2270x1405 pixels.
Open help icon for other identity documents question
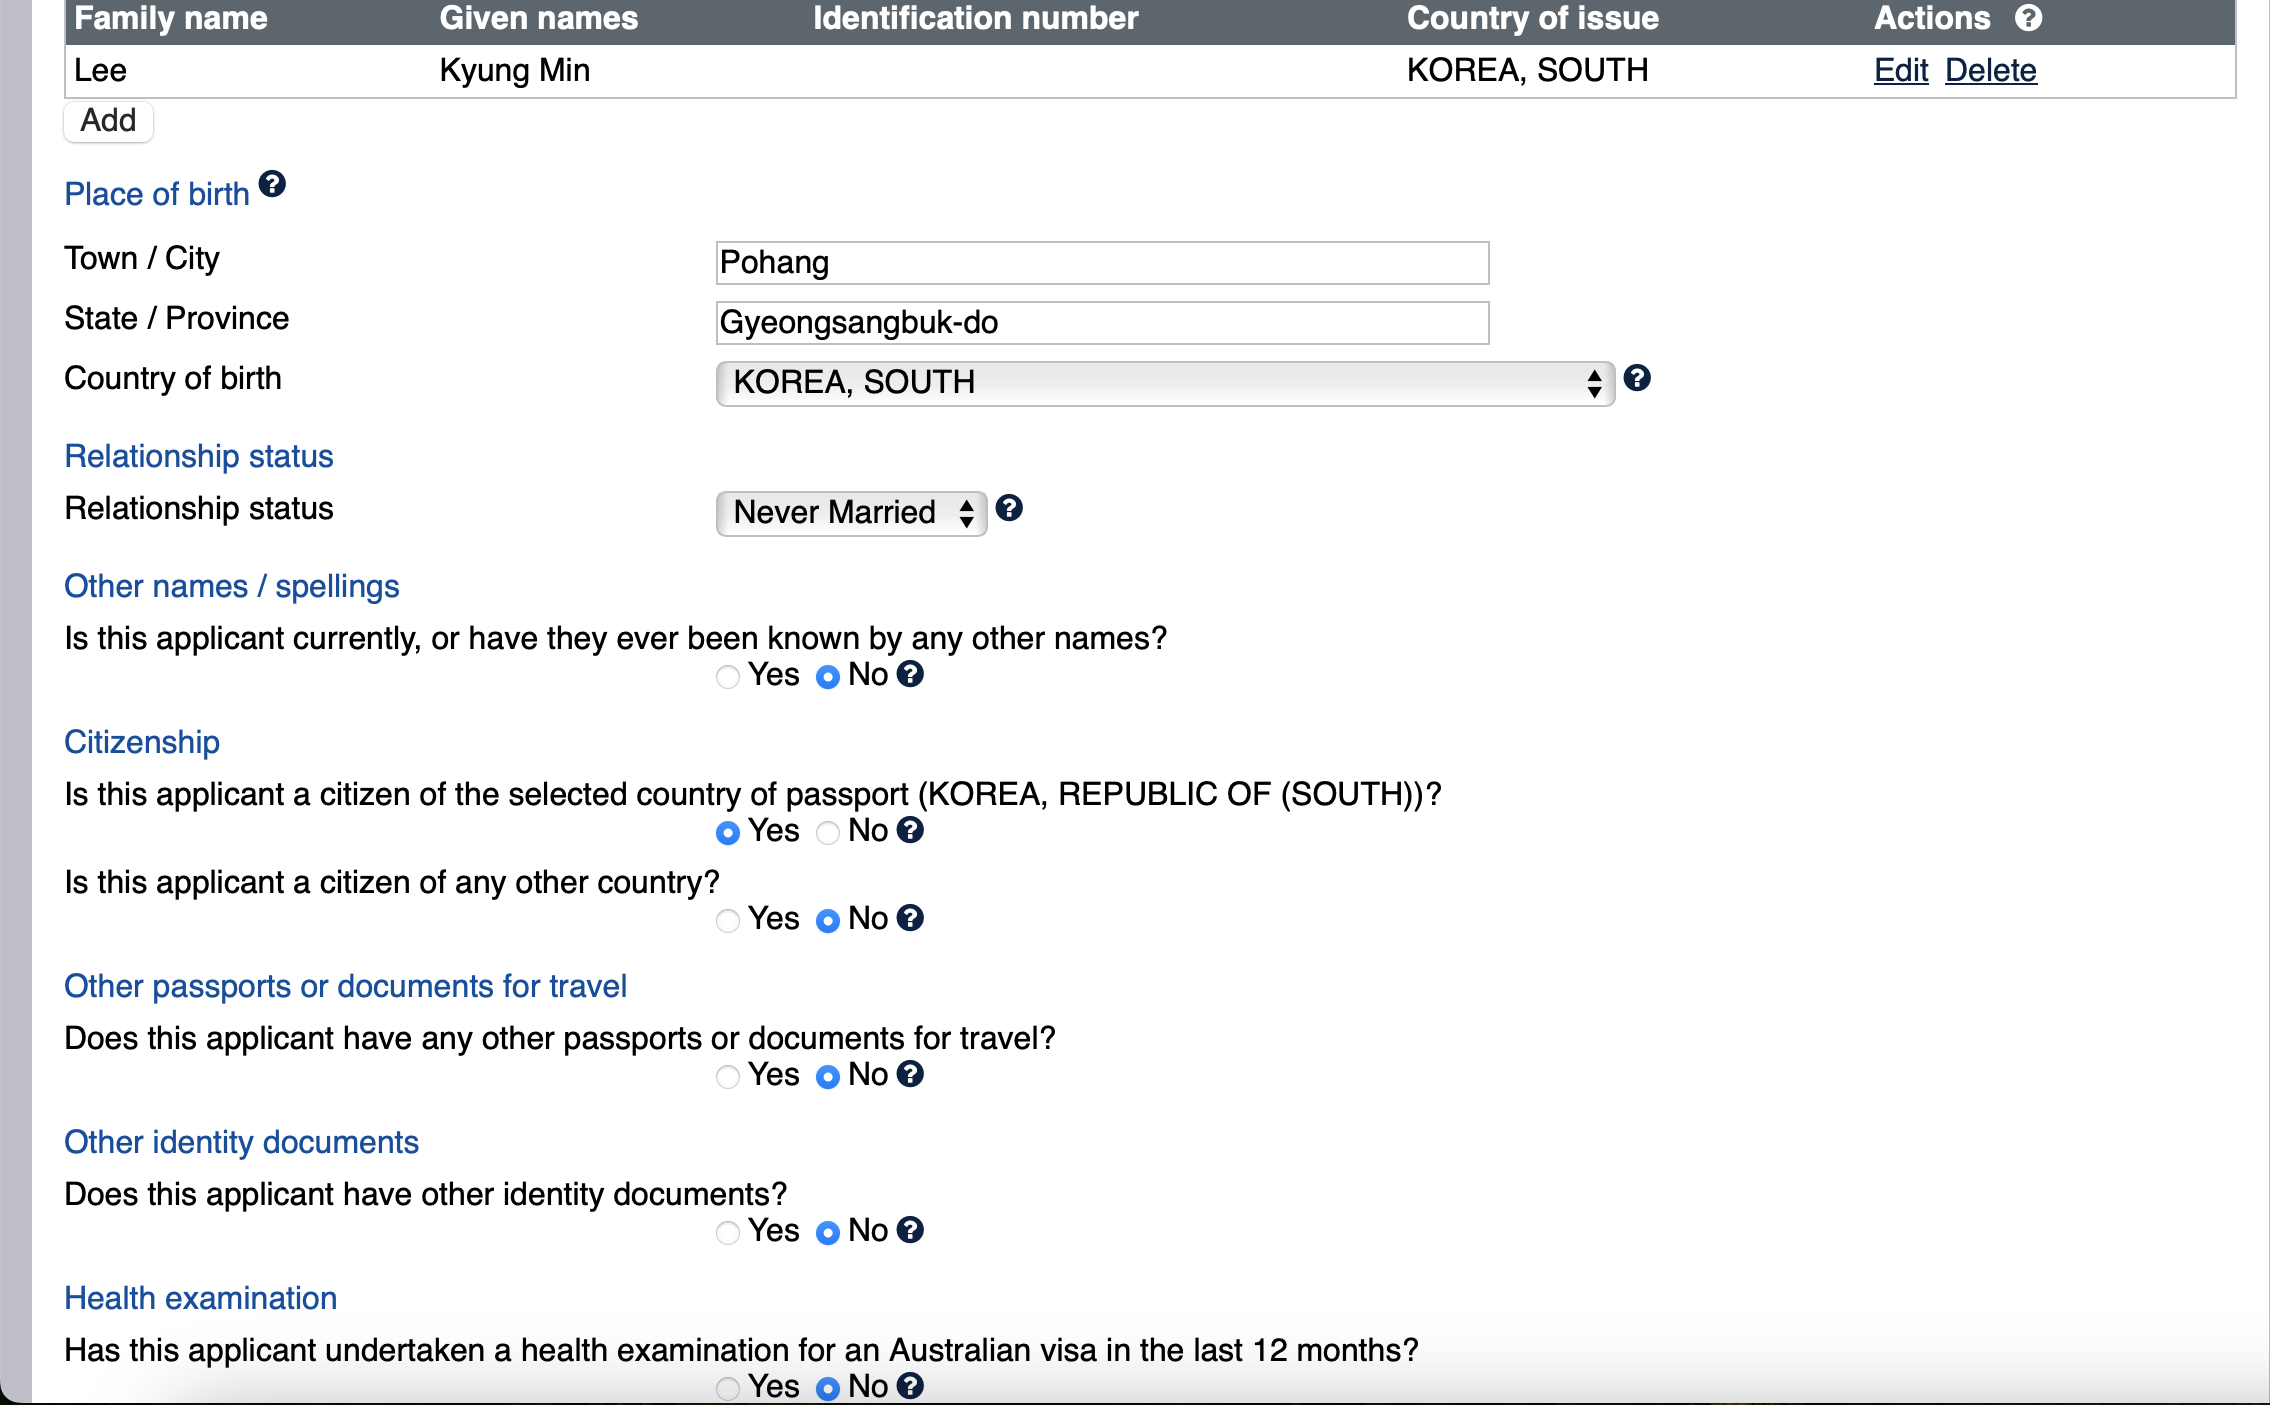[x=910, y=1230]
